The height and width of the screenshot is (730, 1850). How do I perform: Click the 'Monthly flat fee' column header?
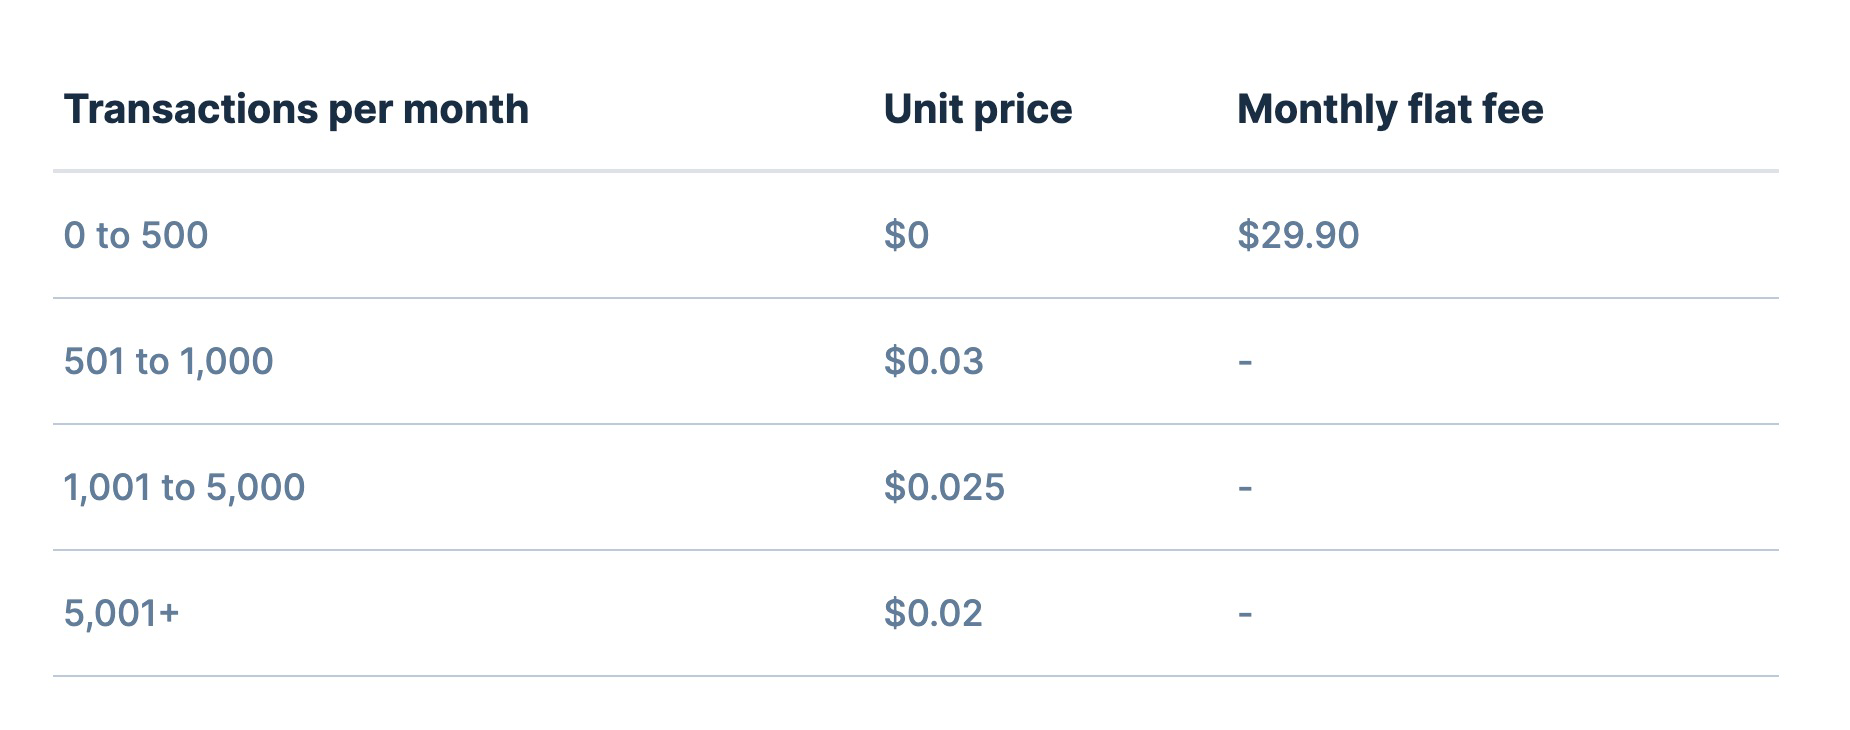coord(1390,110)
